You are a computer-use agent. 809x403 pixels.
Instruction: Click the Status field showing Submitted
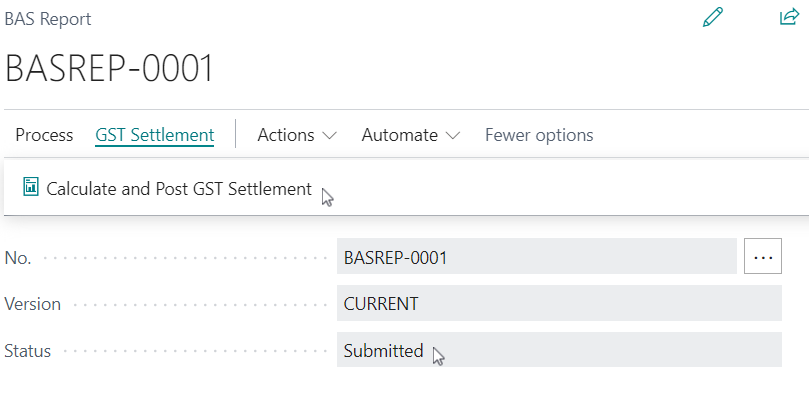point(558,351)
